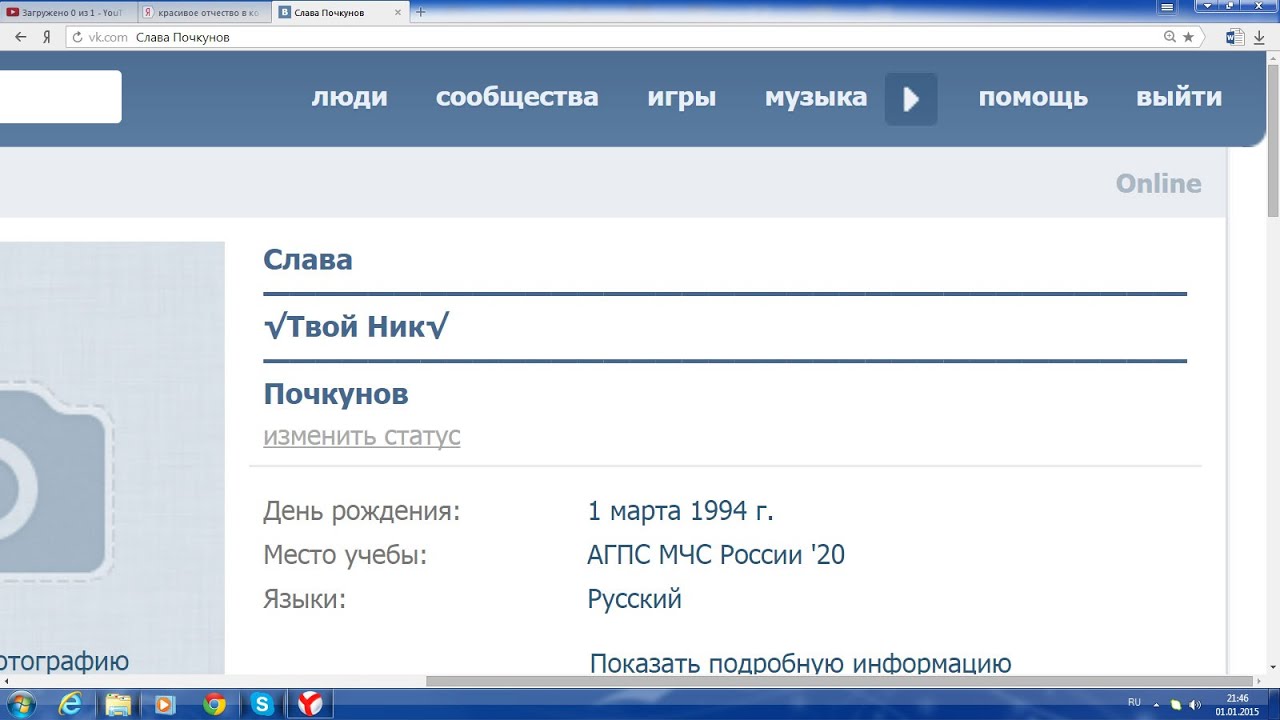Viewport: 1280px width, 720px height.
Task: Switch to 'красивое отчество' Yandex tab
Action: [x=202, y=13]
